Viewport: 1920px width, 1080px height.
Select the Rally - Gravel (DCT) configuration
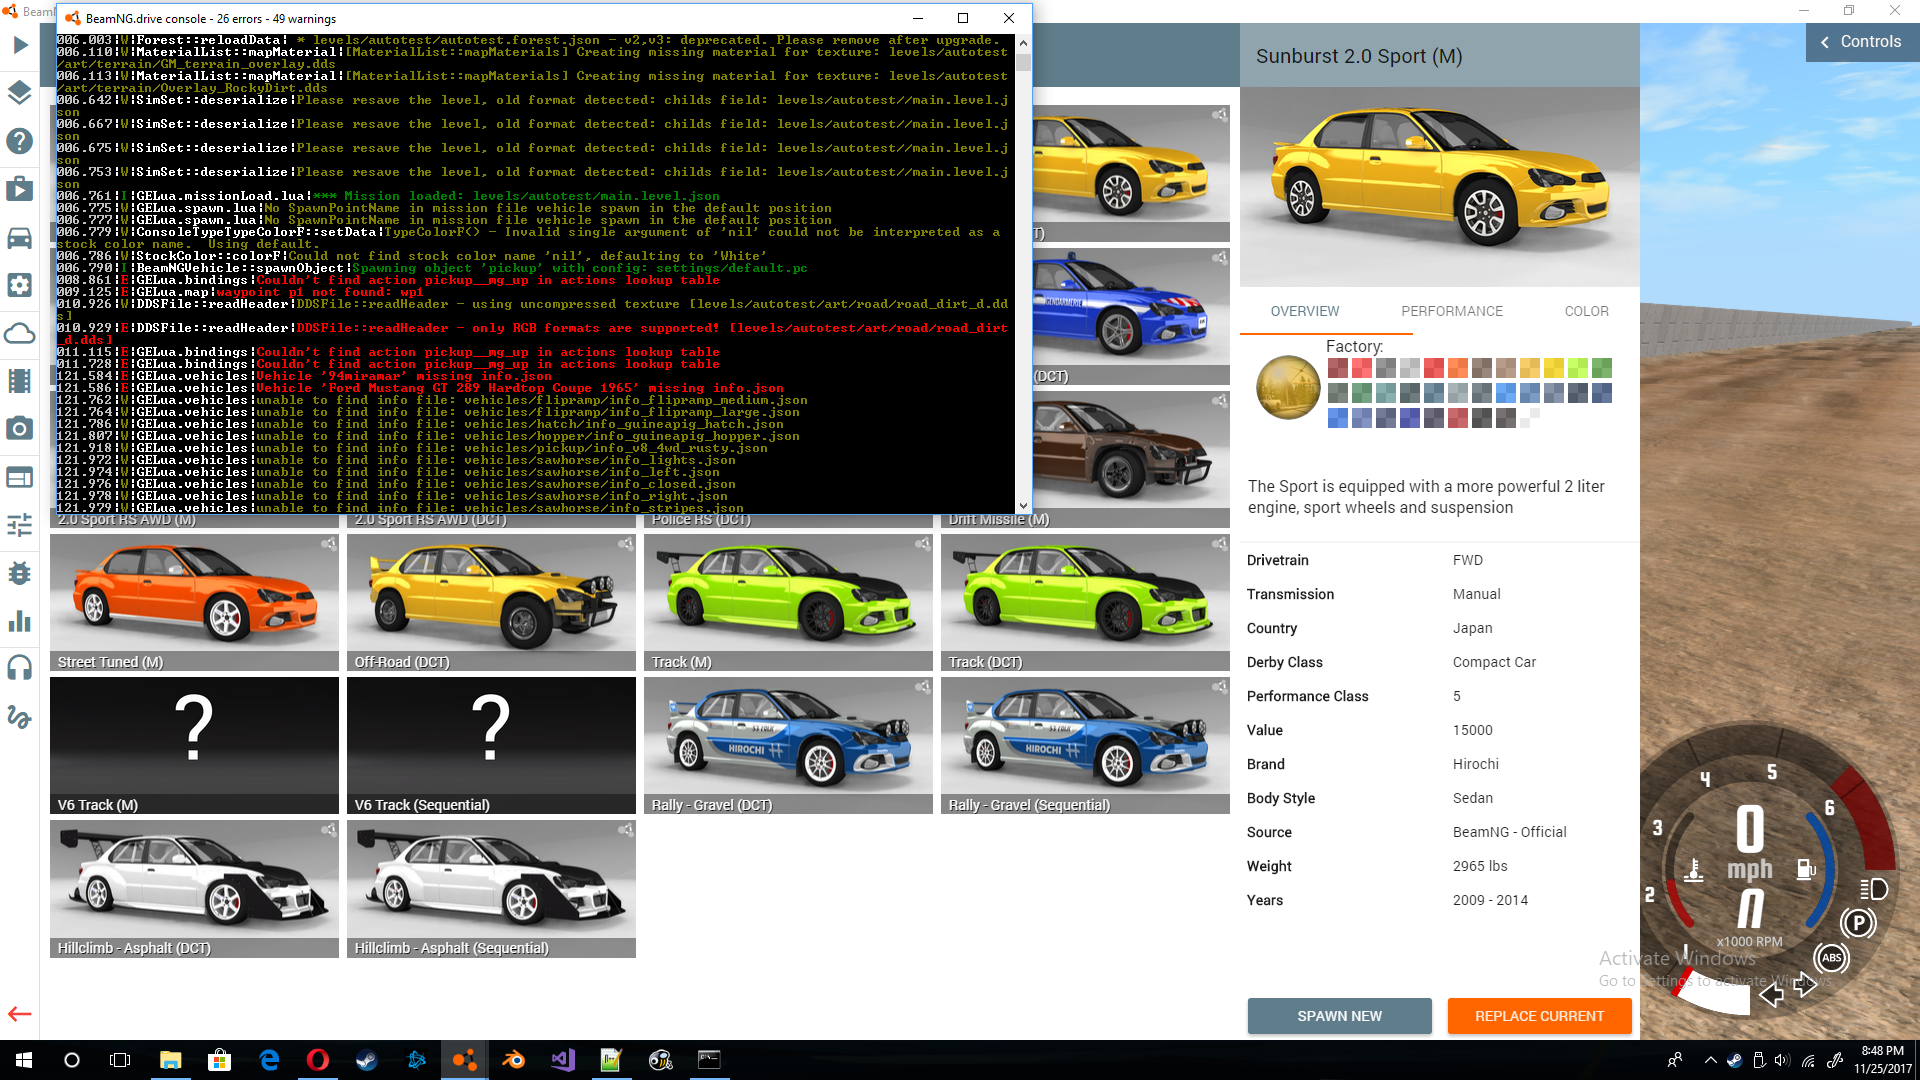click(x=788, y=745)
